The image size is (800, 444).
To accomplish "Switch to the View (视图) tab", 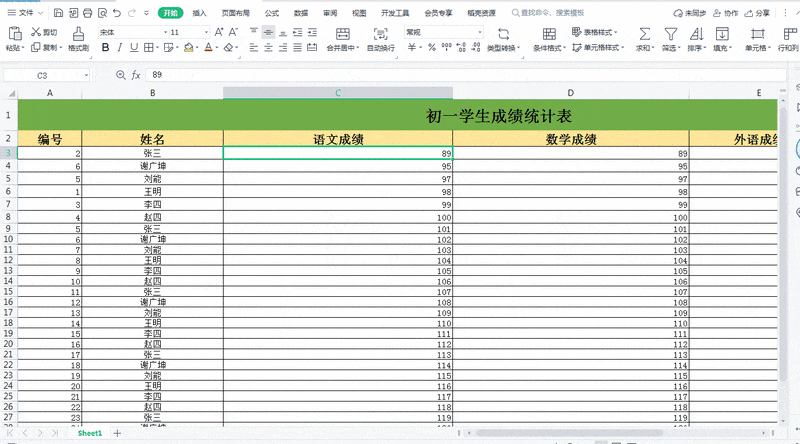I will coord(359,13).
